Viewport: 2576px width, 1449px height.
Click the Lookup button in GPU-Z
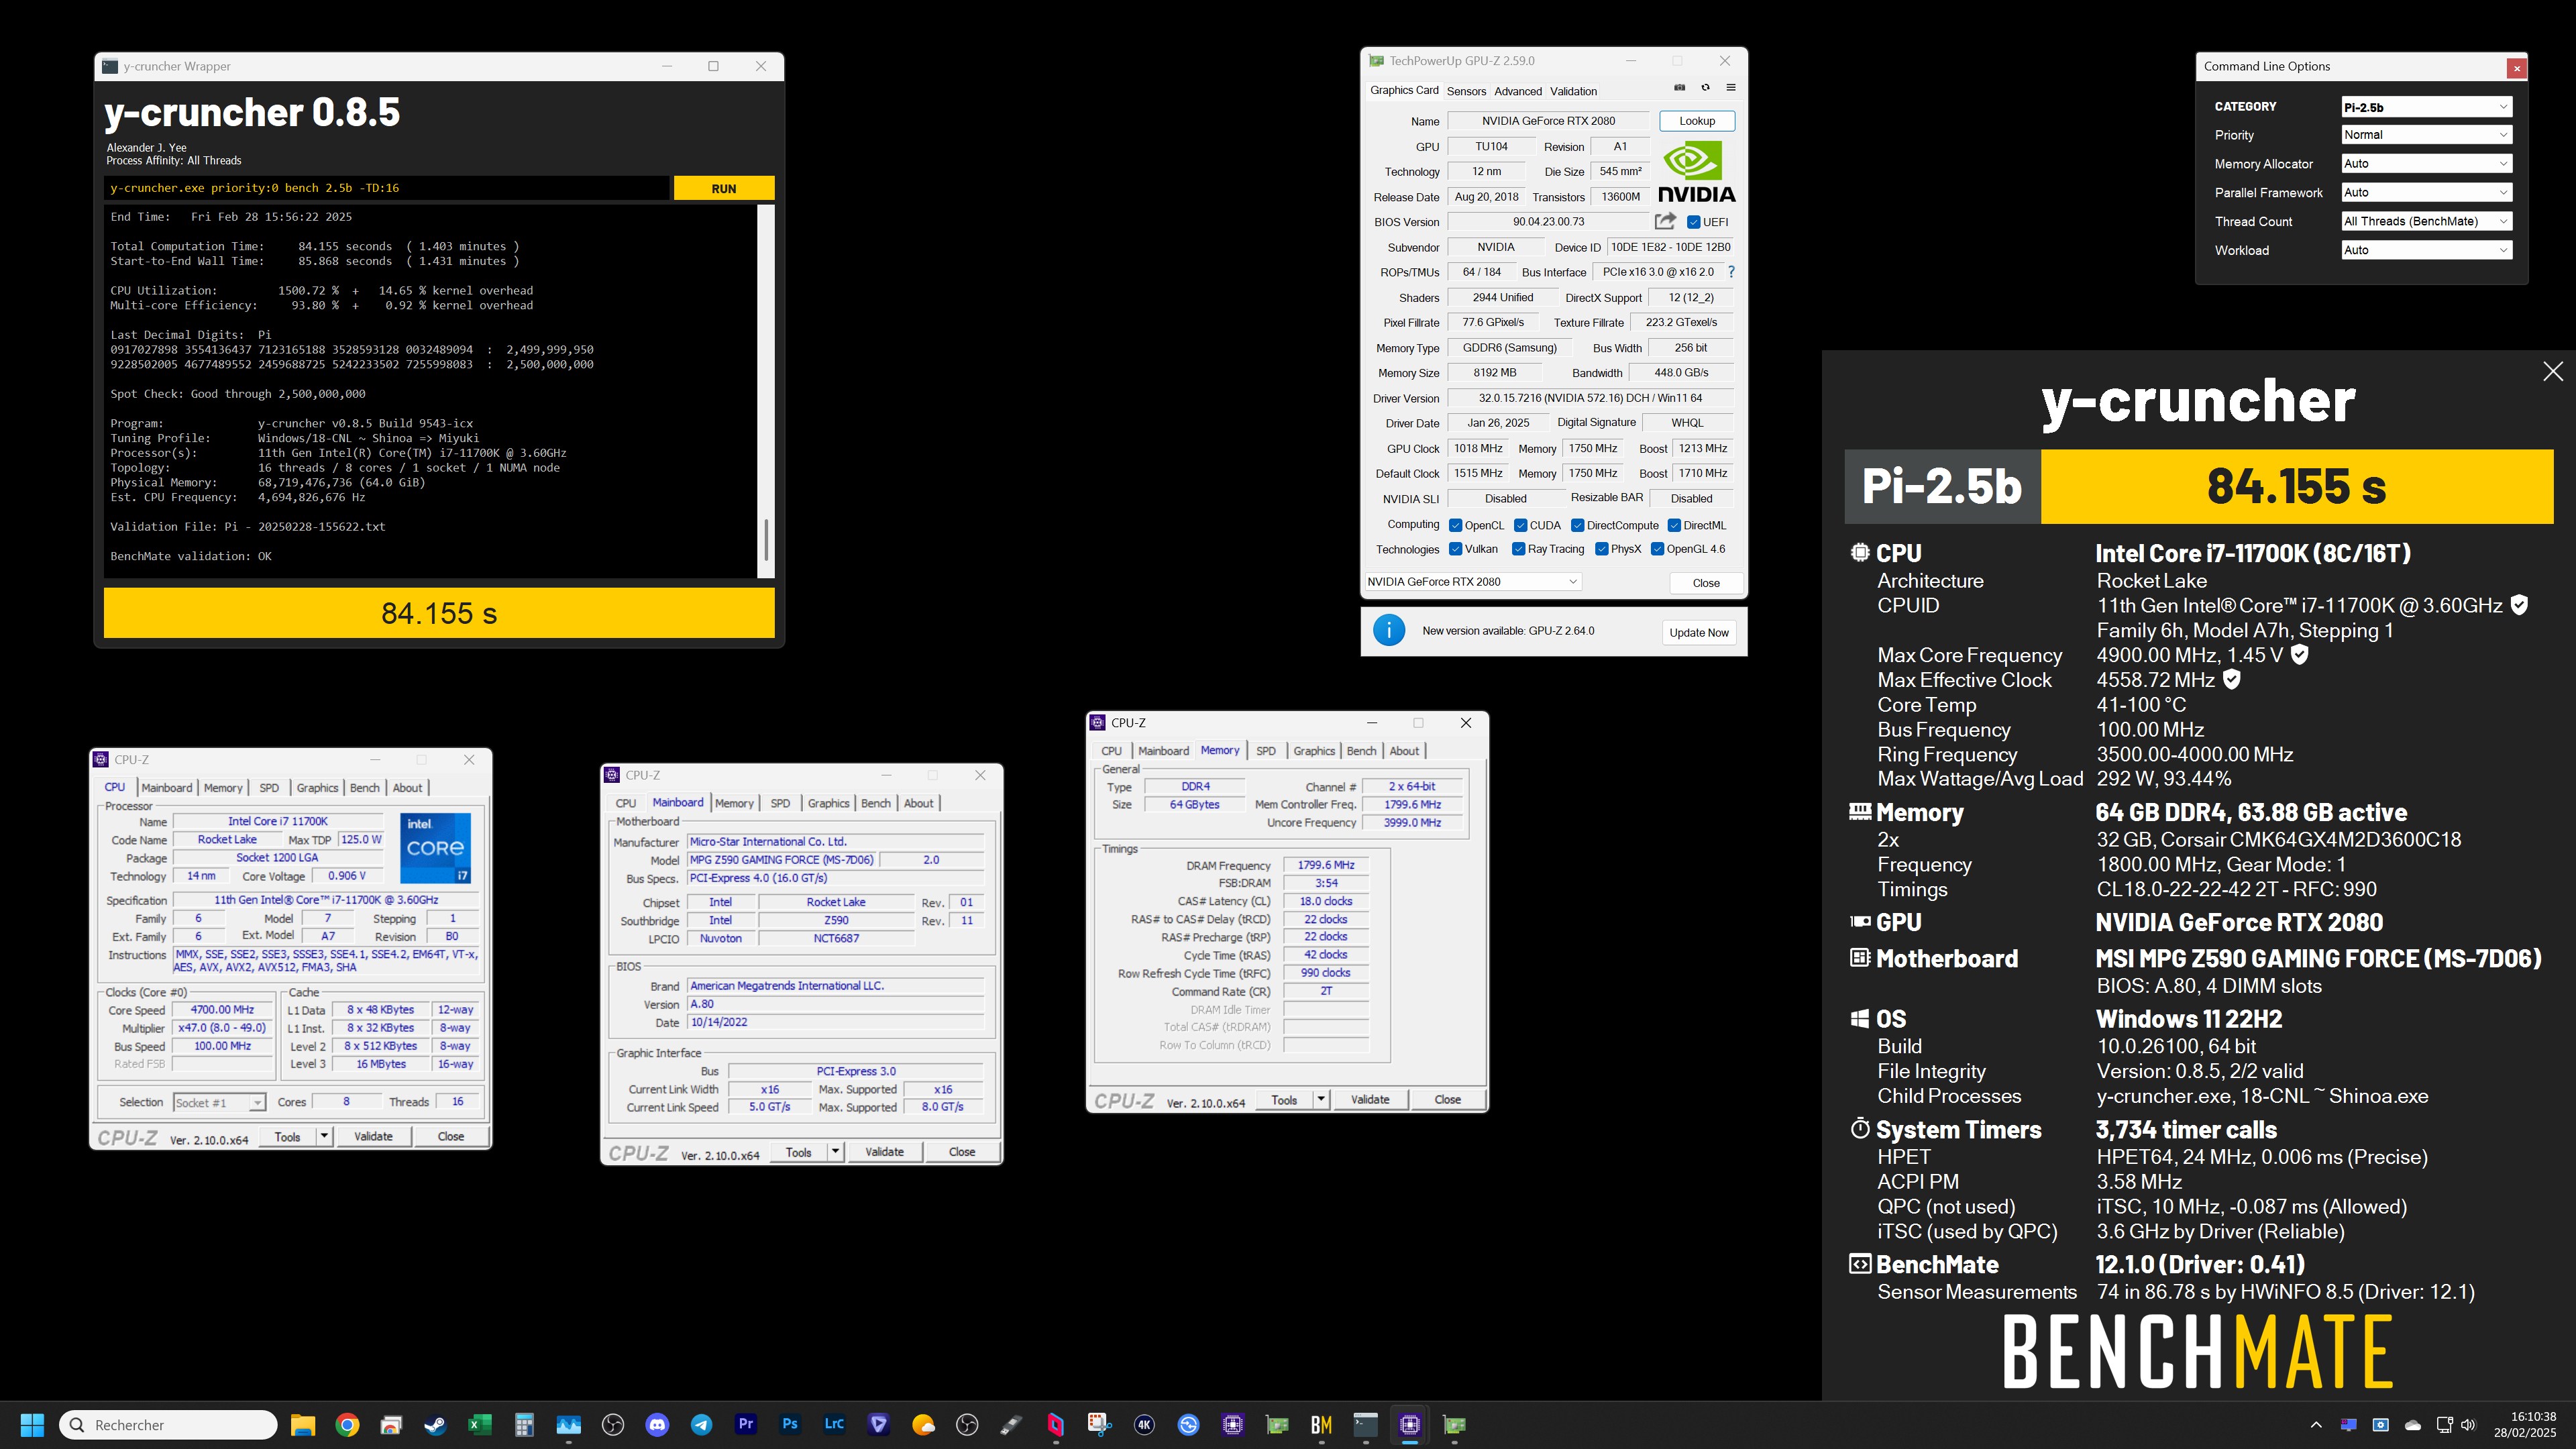tap(1697, 121)
